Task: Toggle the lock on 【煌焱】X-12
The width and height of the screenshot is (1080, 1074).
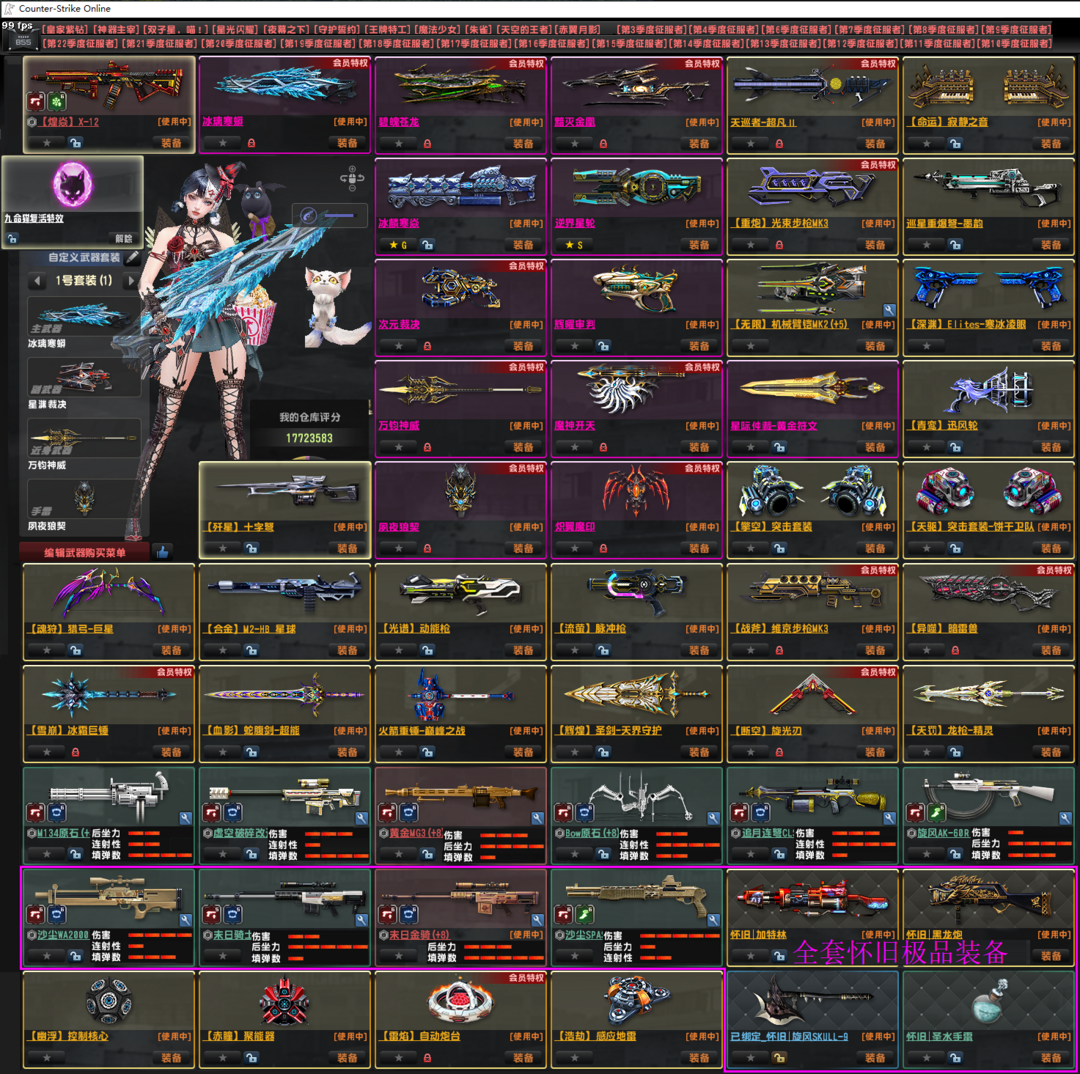Action: click(75, 143)
